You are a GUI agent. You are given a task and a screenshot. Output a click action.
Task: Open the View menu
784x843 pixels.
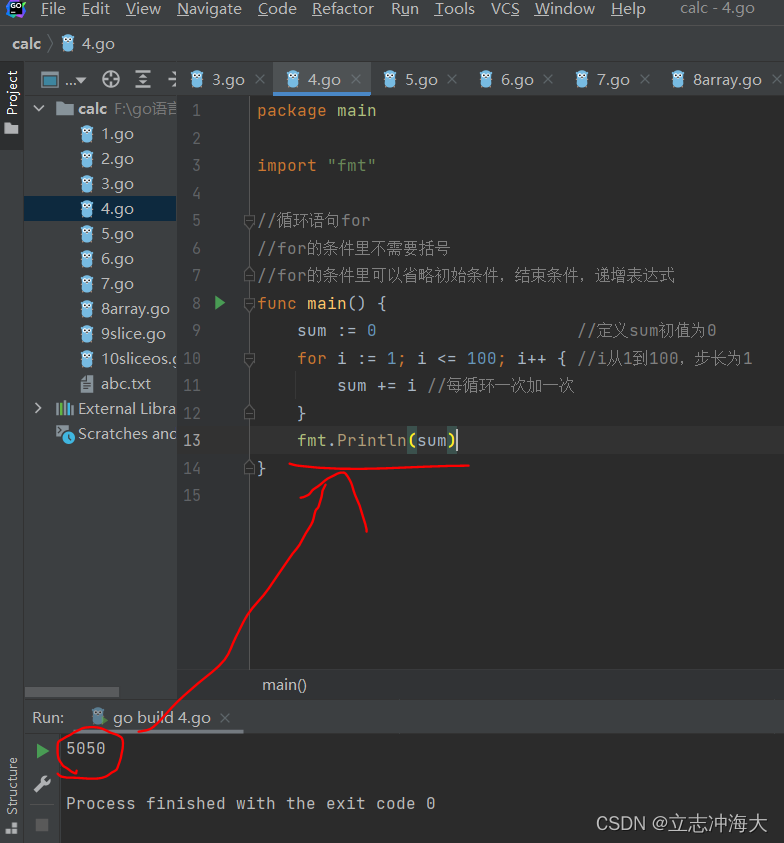(x=143, y=9)
